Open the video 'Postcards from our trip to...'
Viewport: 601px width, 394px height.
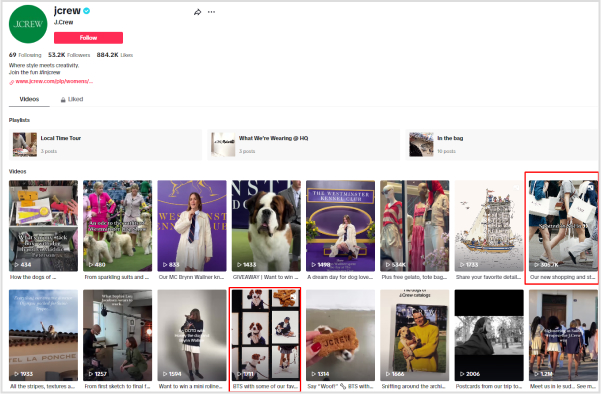point(489,335)
